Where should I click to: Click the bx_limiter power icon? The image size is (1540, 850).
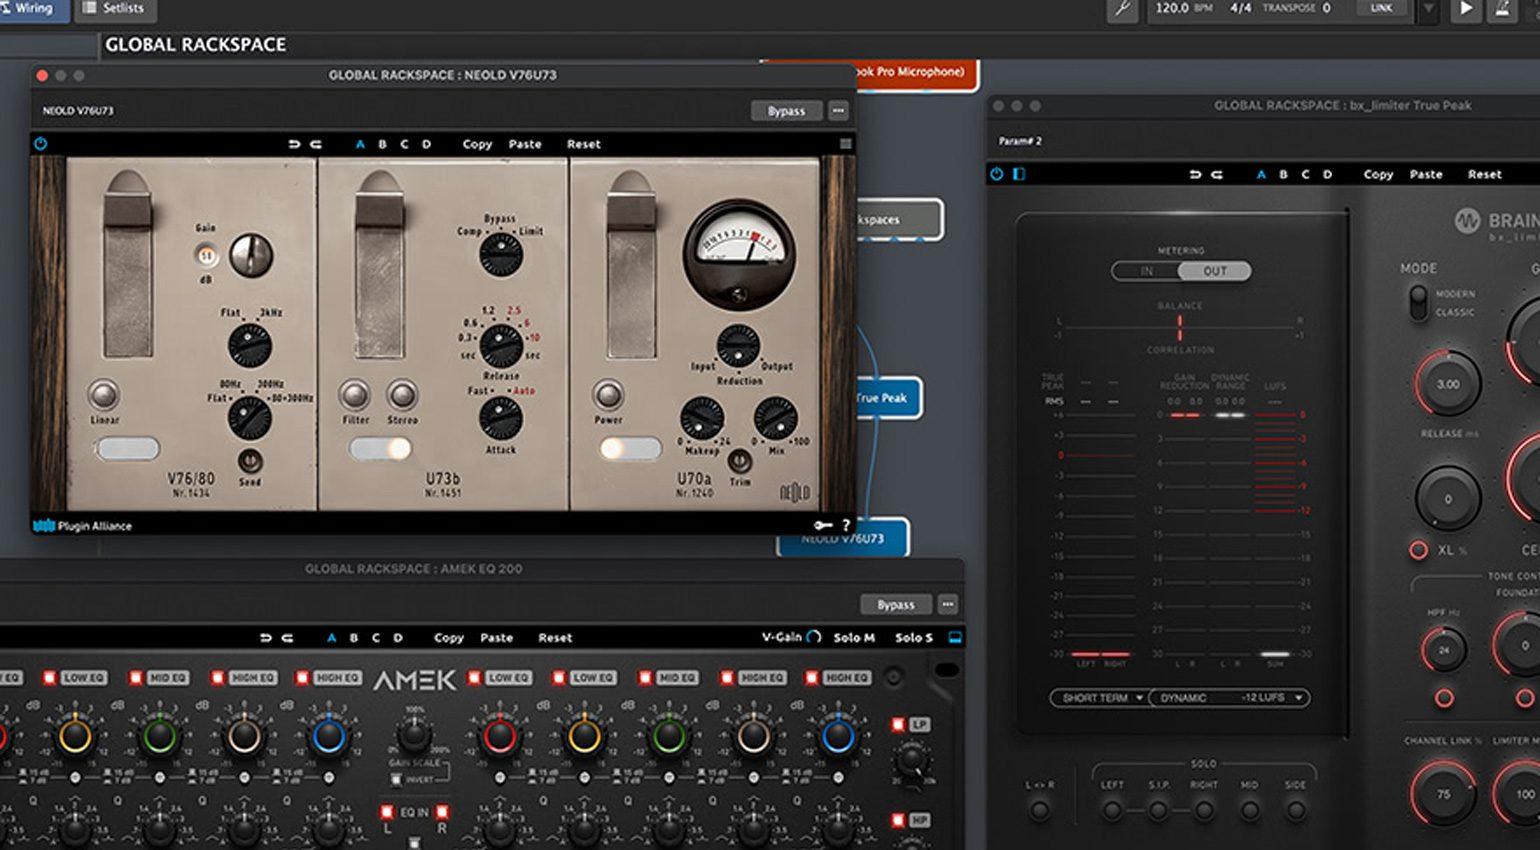[997, 174]
